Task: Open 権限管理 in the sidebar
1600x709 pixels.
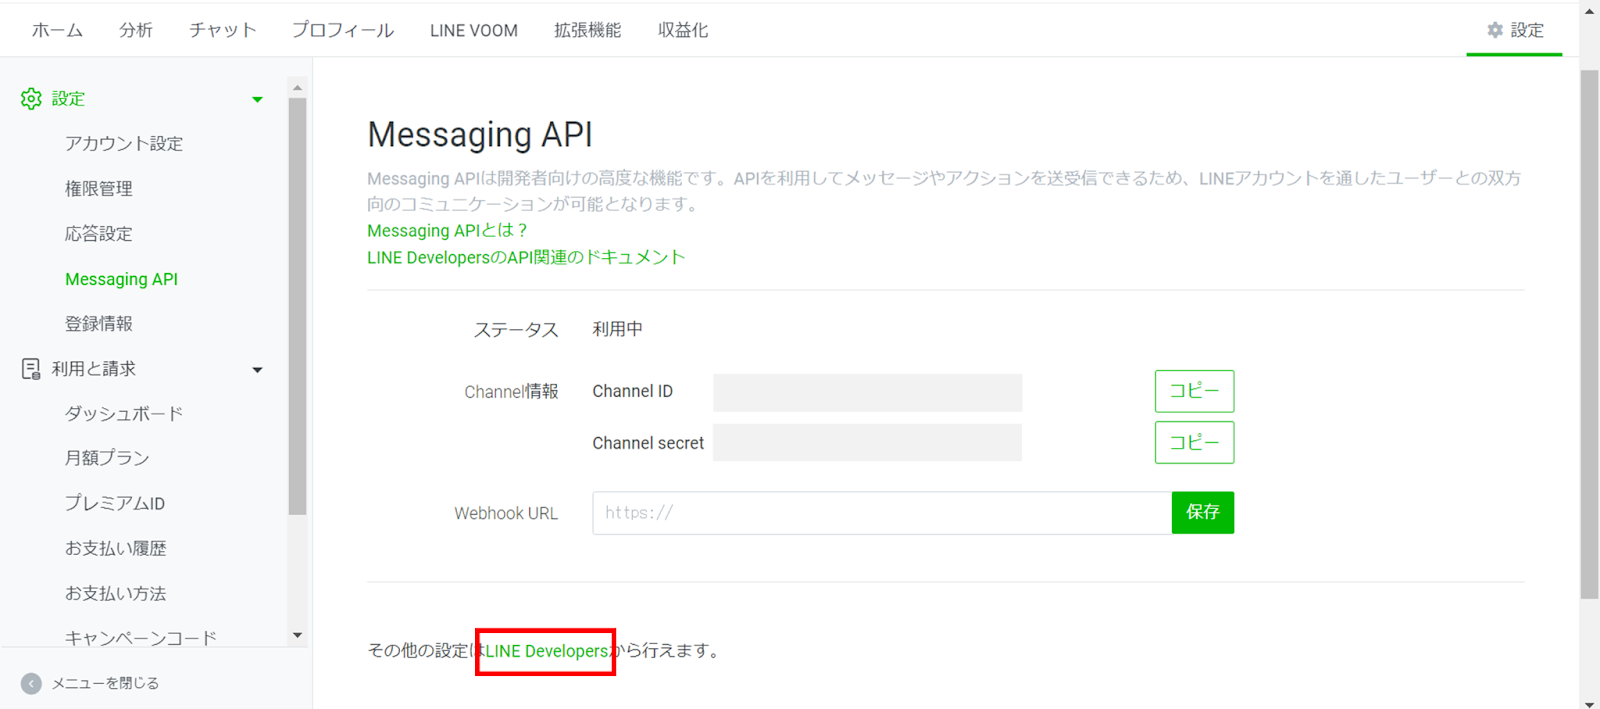Action: coord(99,188)
